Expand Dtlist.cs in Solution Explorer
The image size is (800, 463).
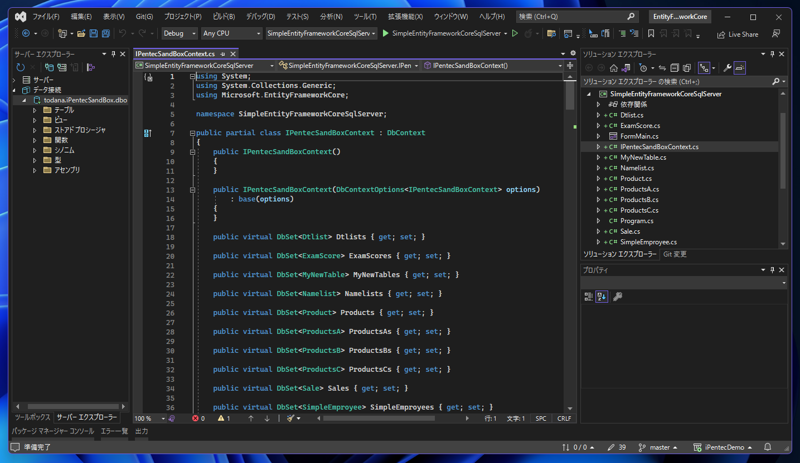pyautogui.click(x=598, y=115)
